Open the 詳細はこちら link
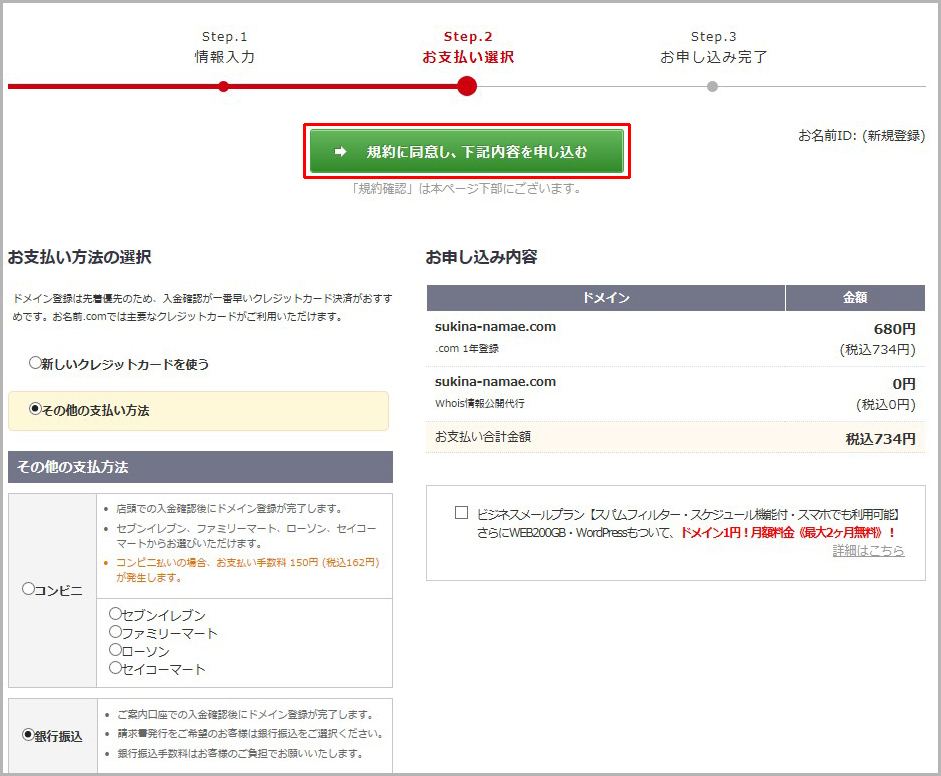This screenshot has height=776, width=941. [868, 551]
